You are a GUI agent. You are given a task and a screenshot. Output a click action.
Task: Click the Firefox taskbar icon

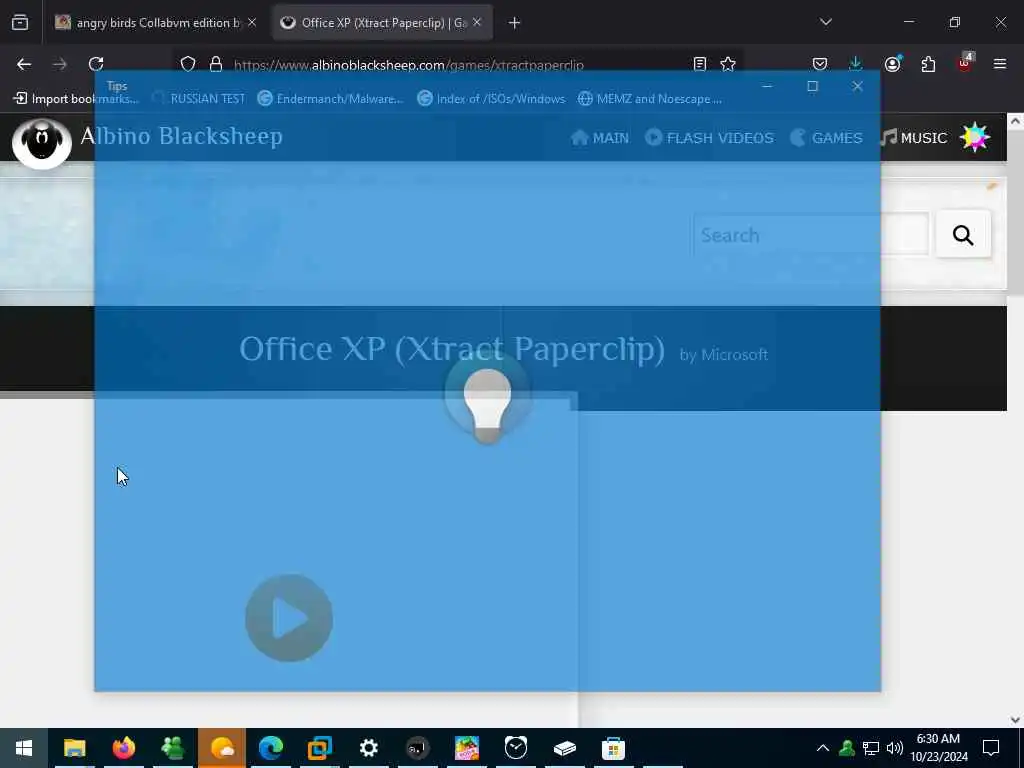pos(123,748)
